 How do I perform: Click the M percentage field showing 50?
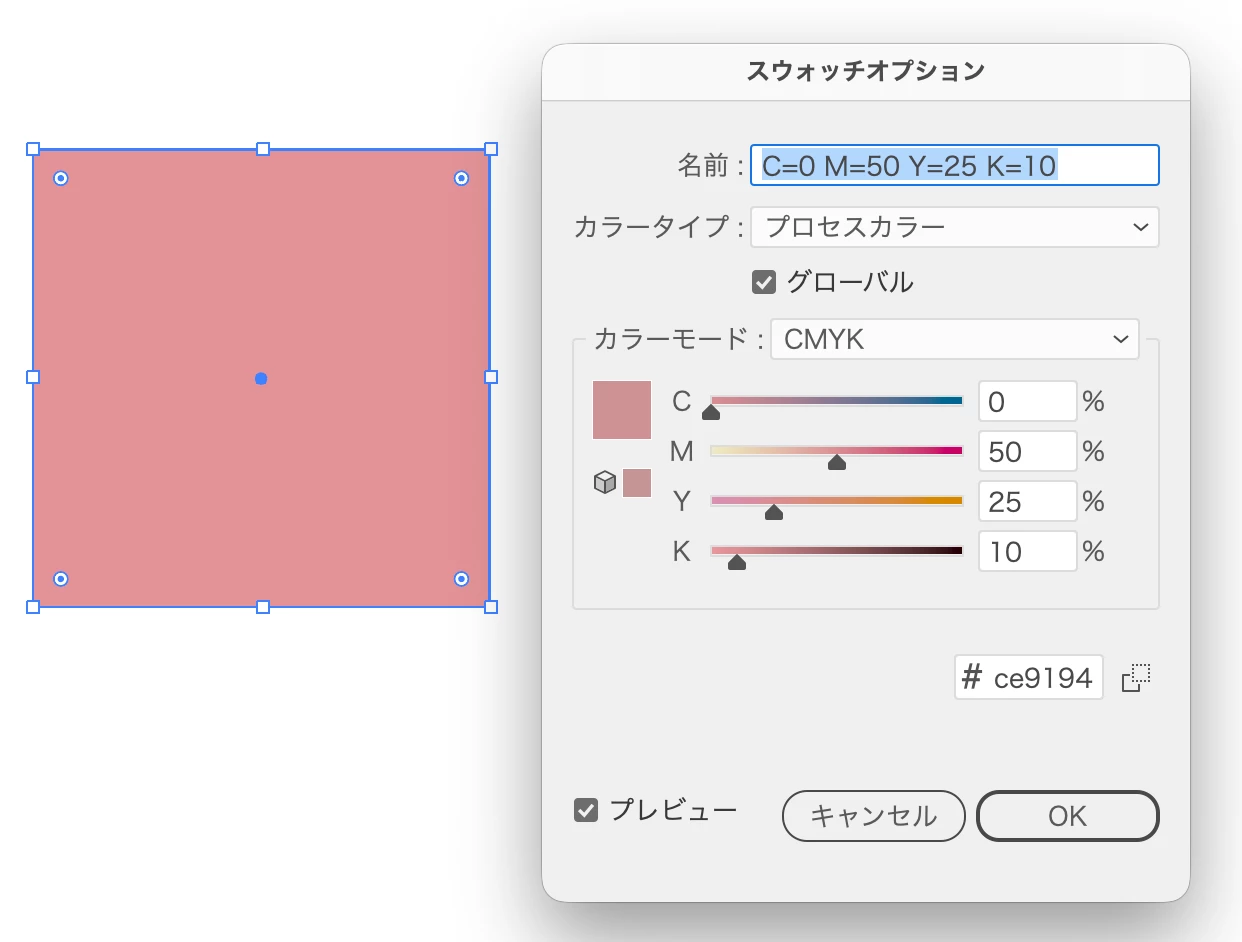pos(1027,451)
